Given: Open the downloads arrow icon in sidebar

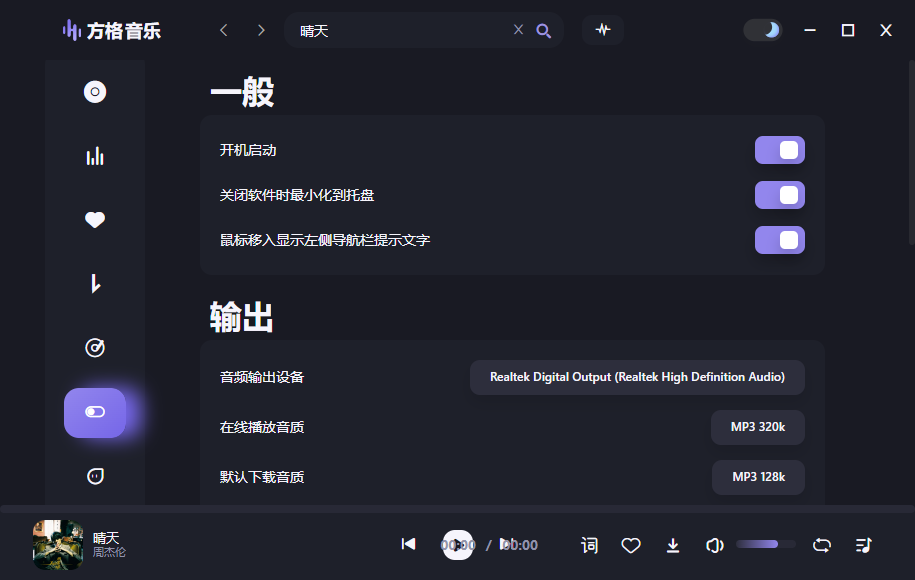Looking at the screenshot, I should [95, 284].
